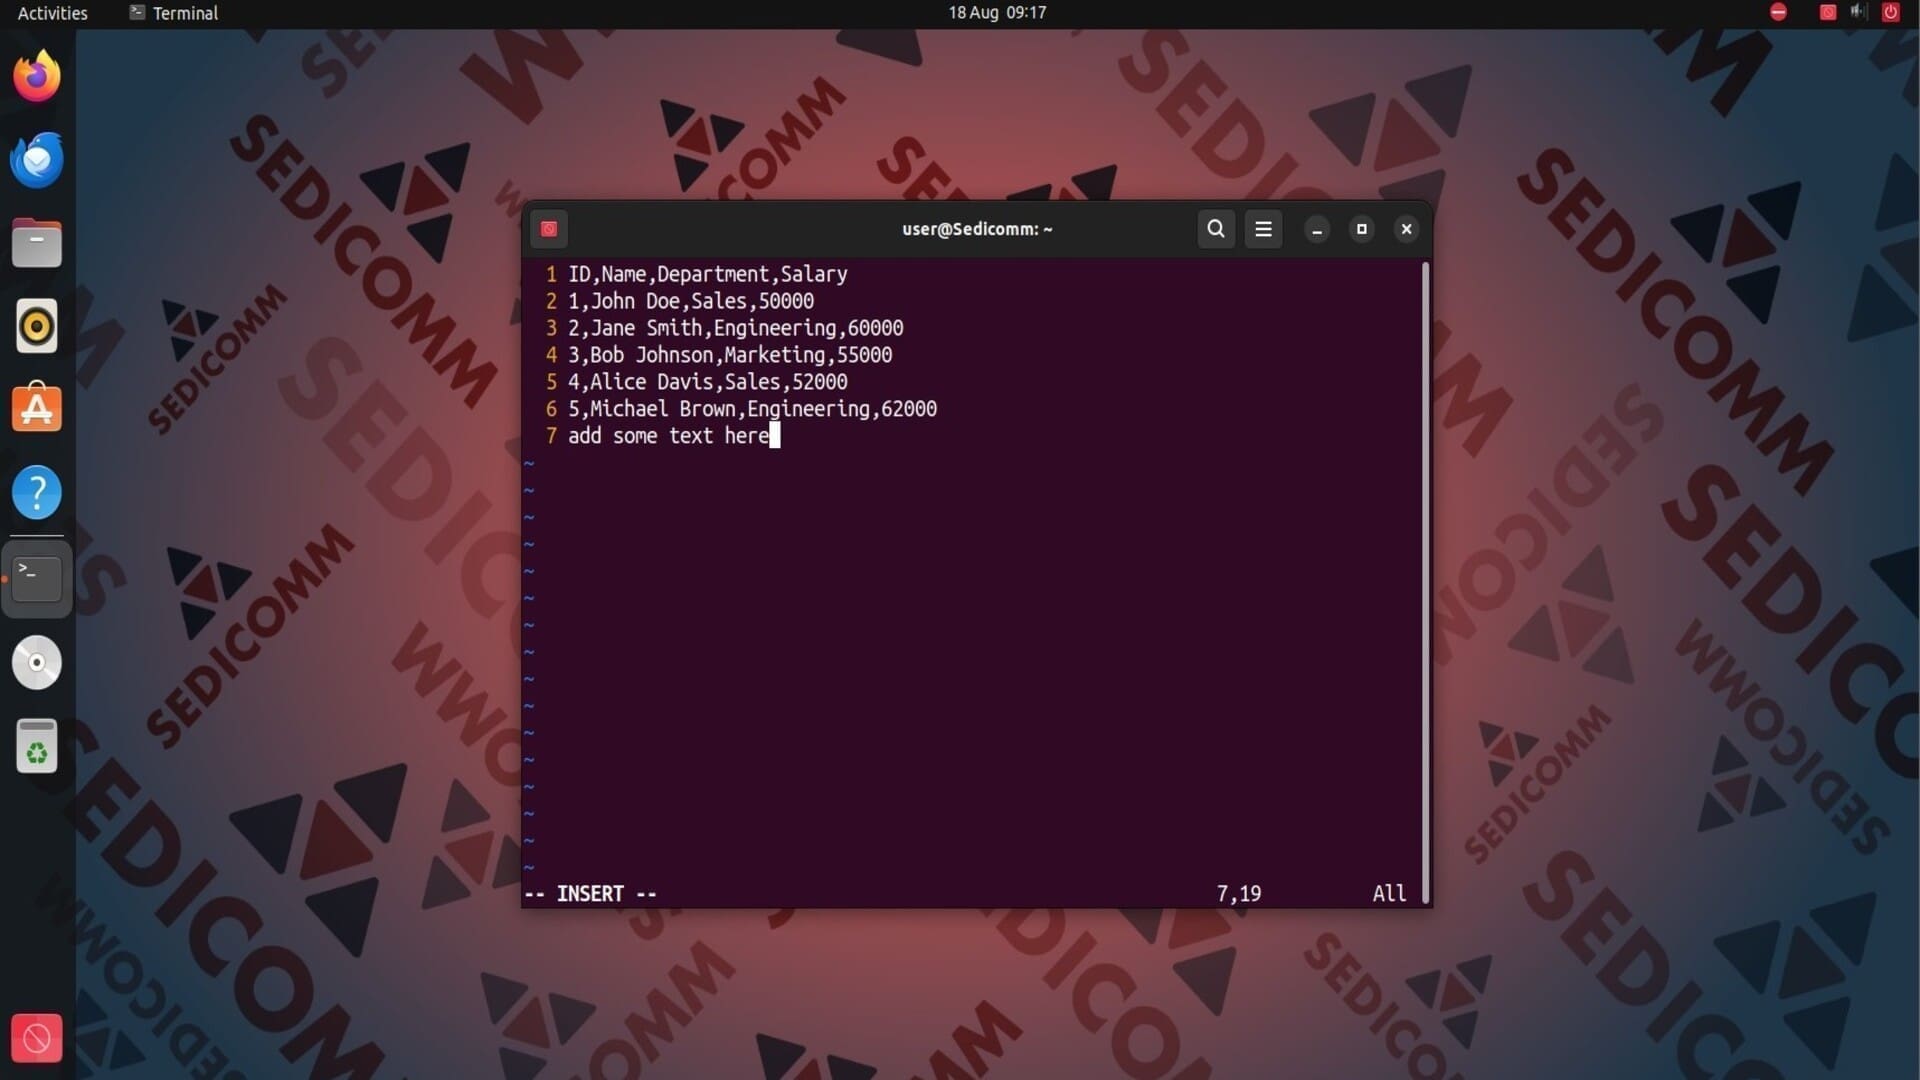Open the Terminal app menu in top bar

[x=174, y=13]
